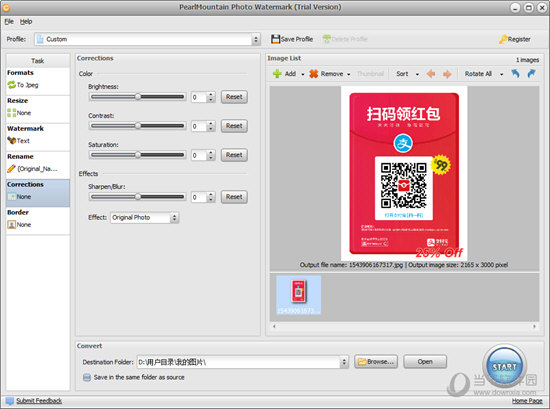Open the Home Page link
Image resolution: width=550 pixels, height=409 pixels.
coord(527,401)
